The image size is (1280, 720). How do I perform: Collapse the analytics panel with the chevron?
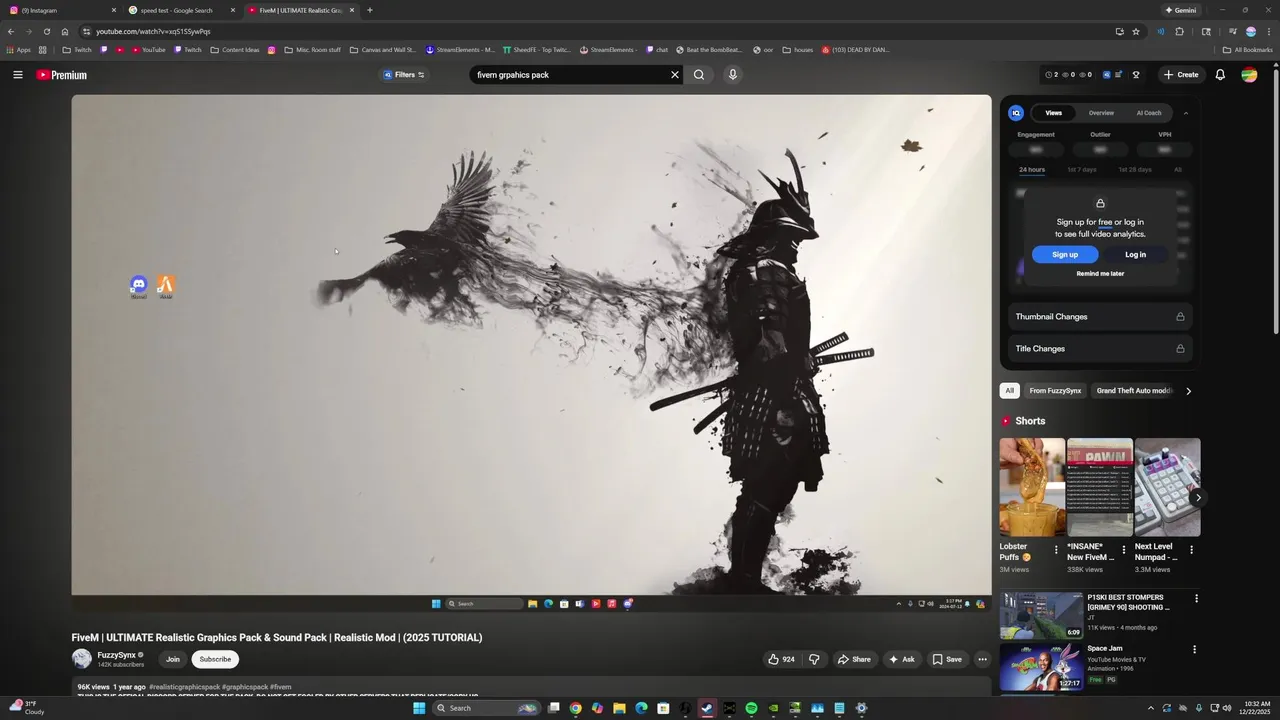pos(1186,113)
